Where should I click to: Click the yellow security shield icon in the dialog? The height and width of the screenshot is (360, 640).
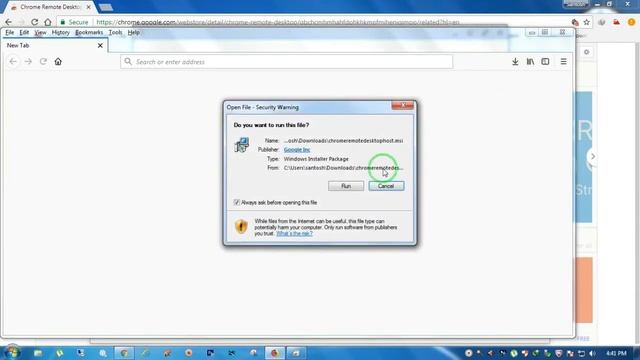(241, 226)
